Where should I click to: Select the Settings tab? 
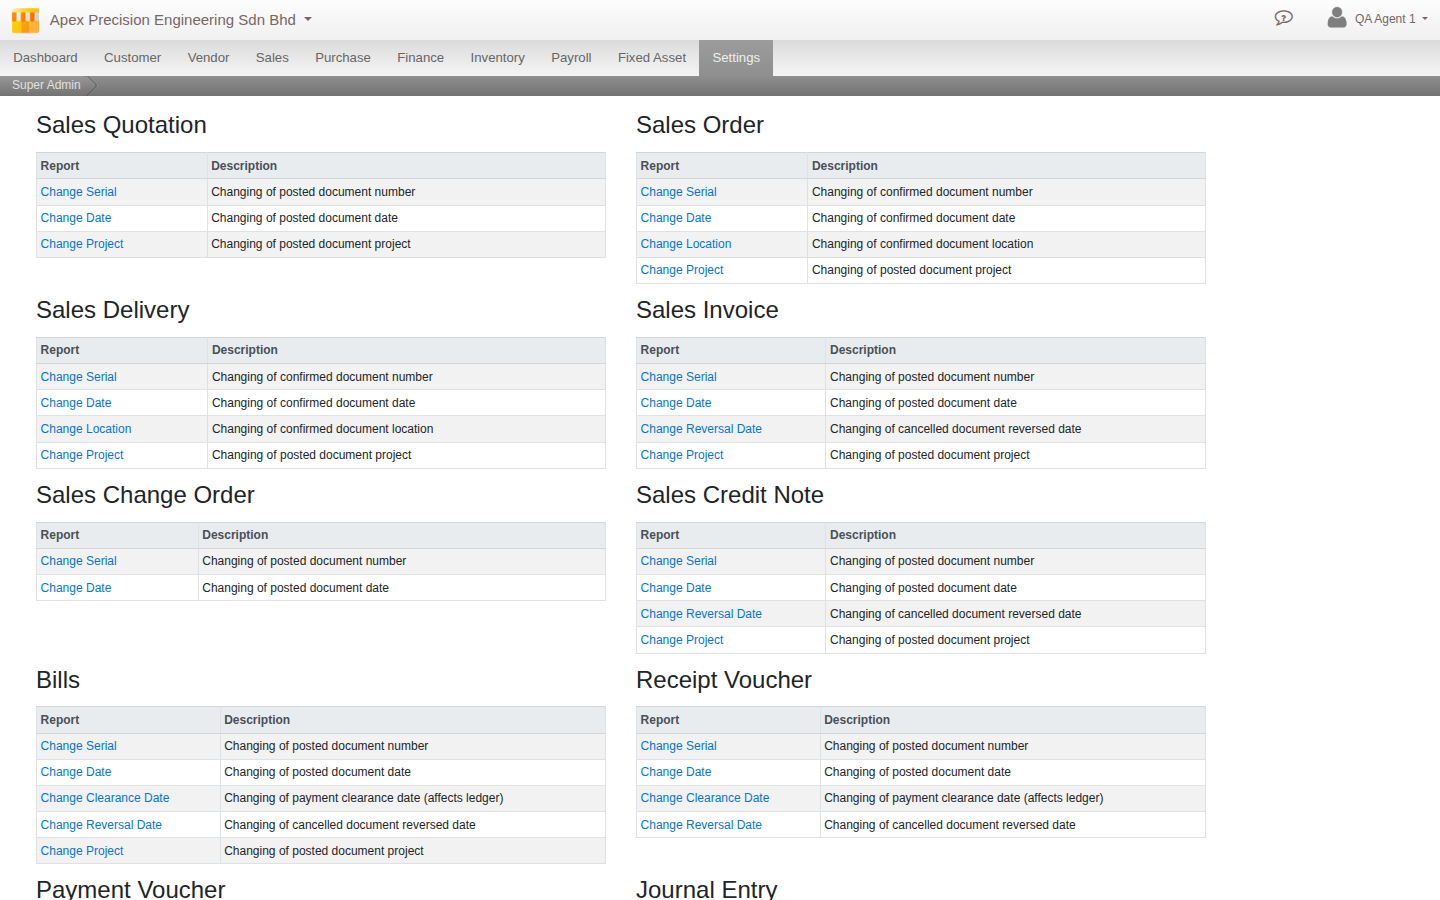[x=736, y=58]
